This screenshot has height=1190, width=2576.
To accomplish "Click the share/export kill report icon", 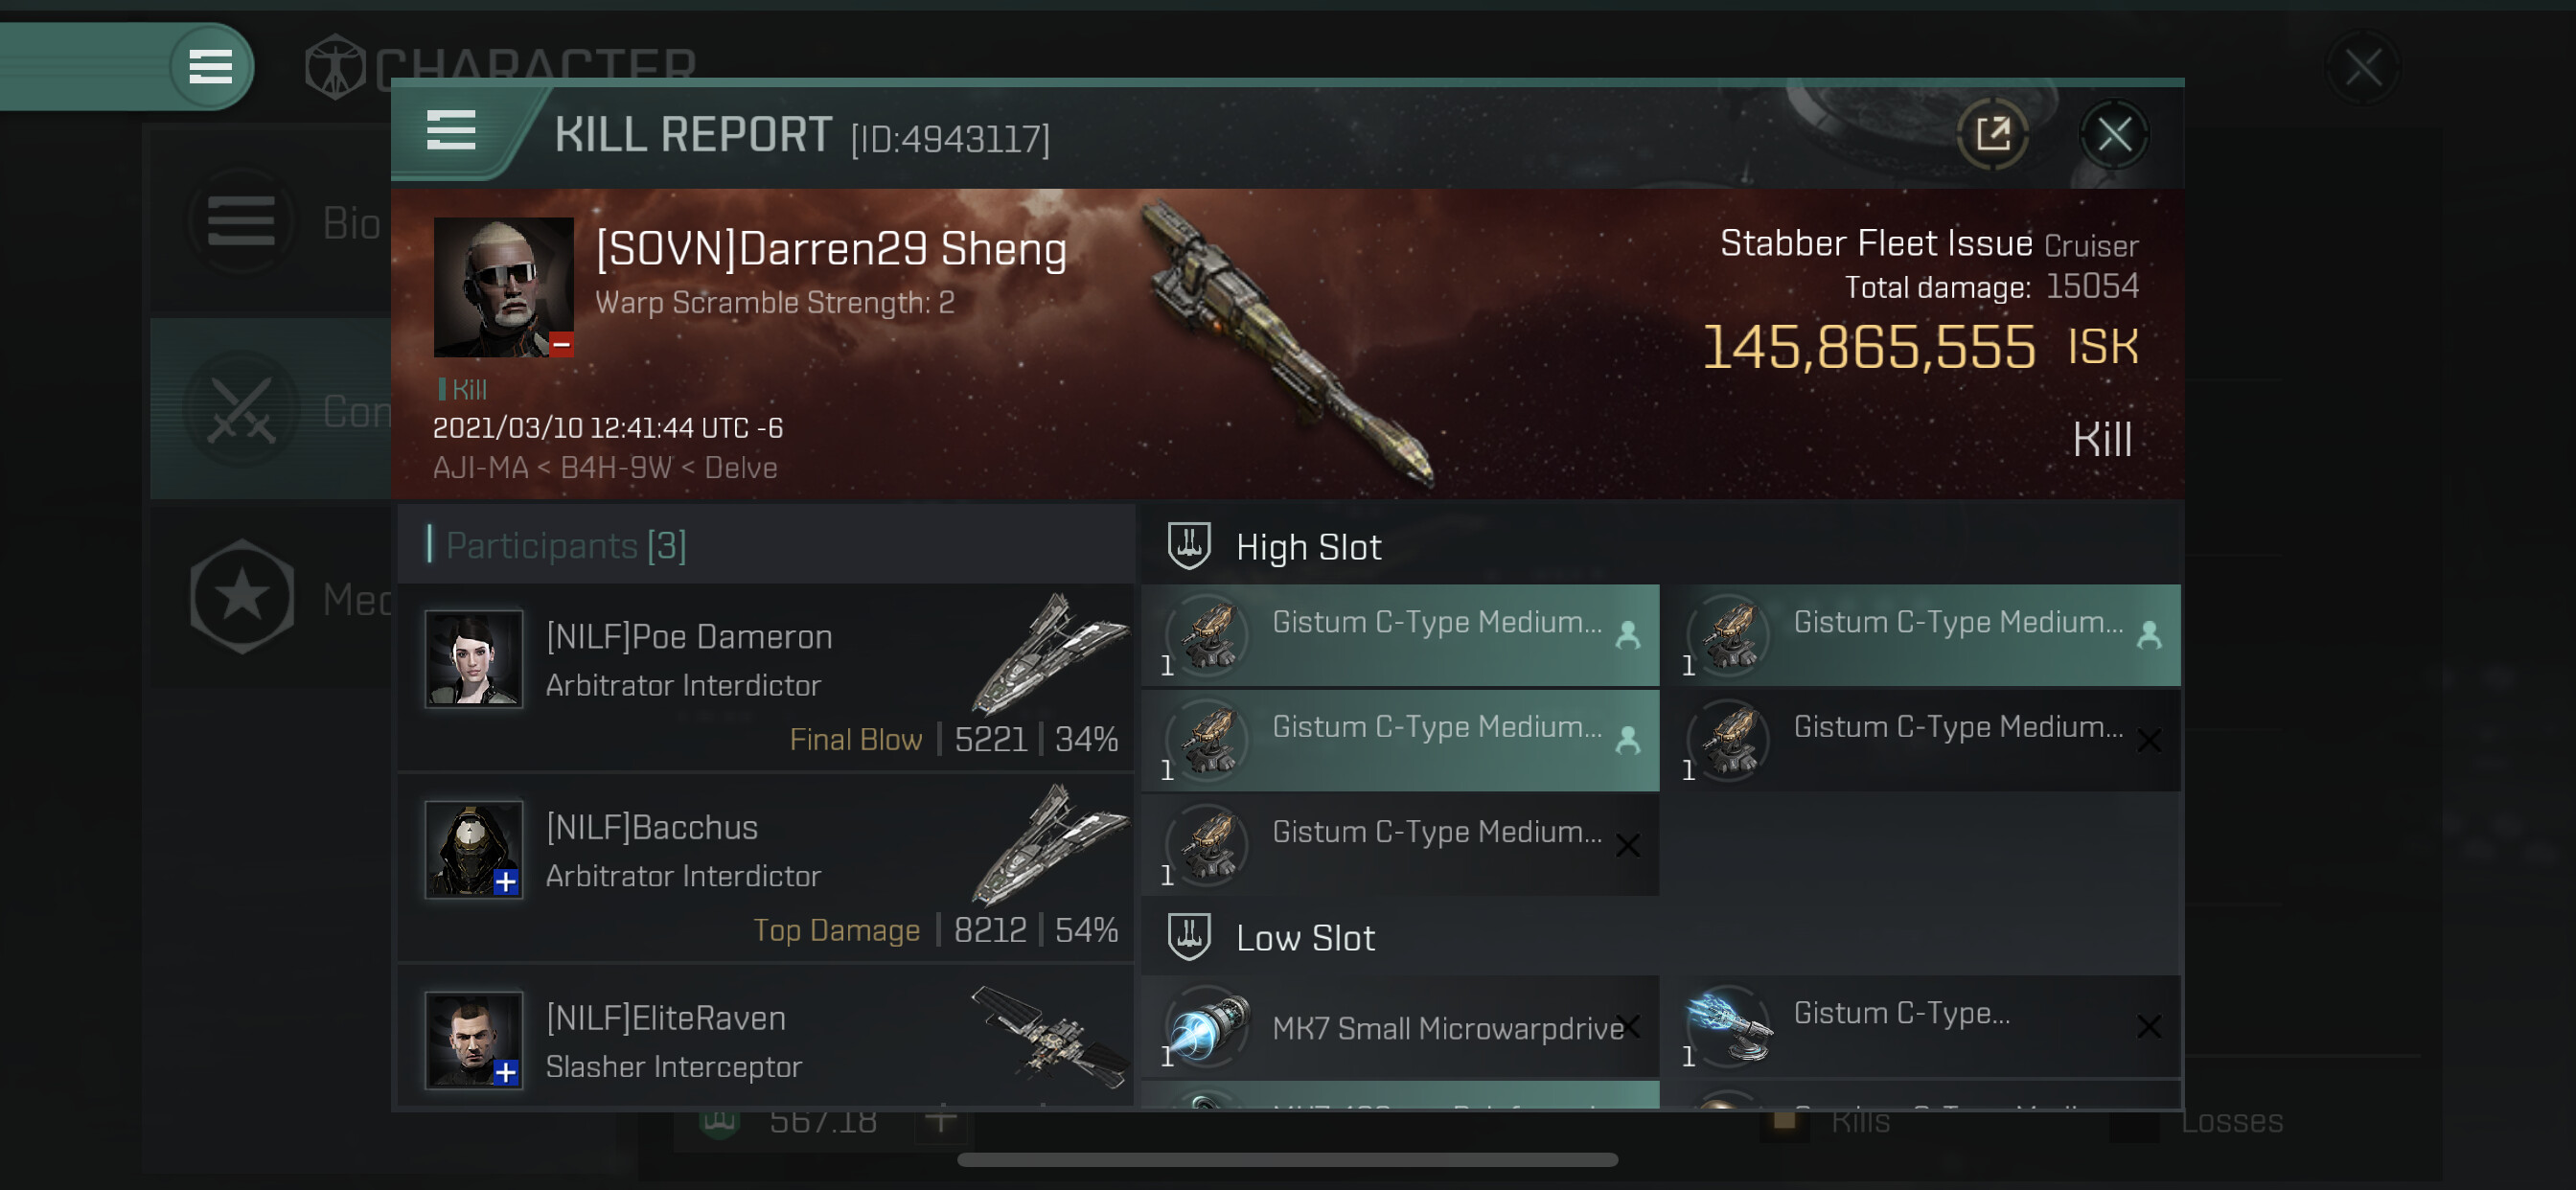I will [1992, 133].
